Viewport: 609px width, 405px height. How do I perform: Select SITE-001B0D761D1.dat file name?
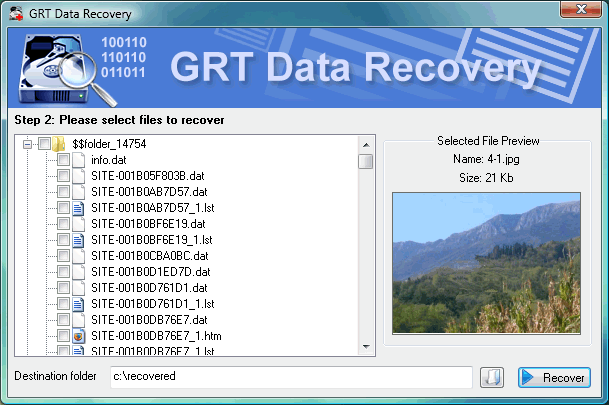point(149,288)
